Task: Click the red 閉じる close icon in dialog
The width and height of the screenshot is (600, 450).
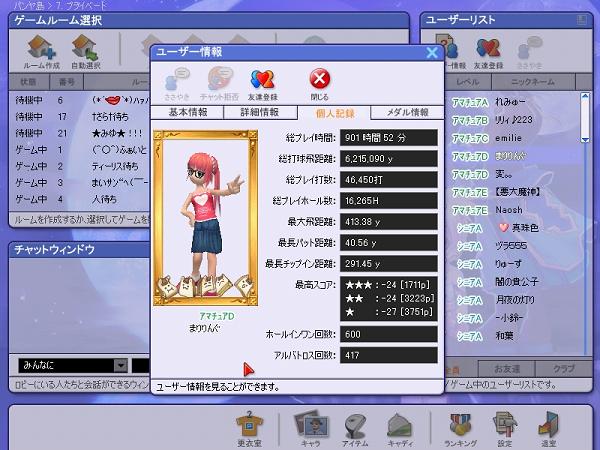Action: (x=320, y=85)
